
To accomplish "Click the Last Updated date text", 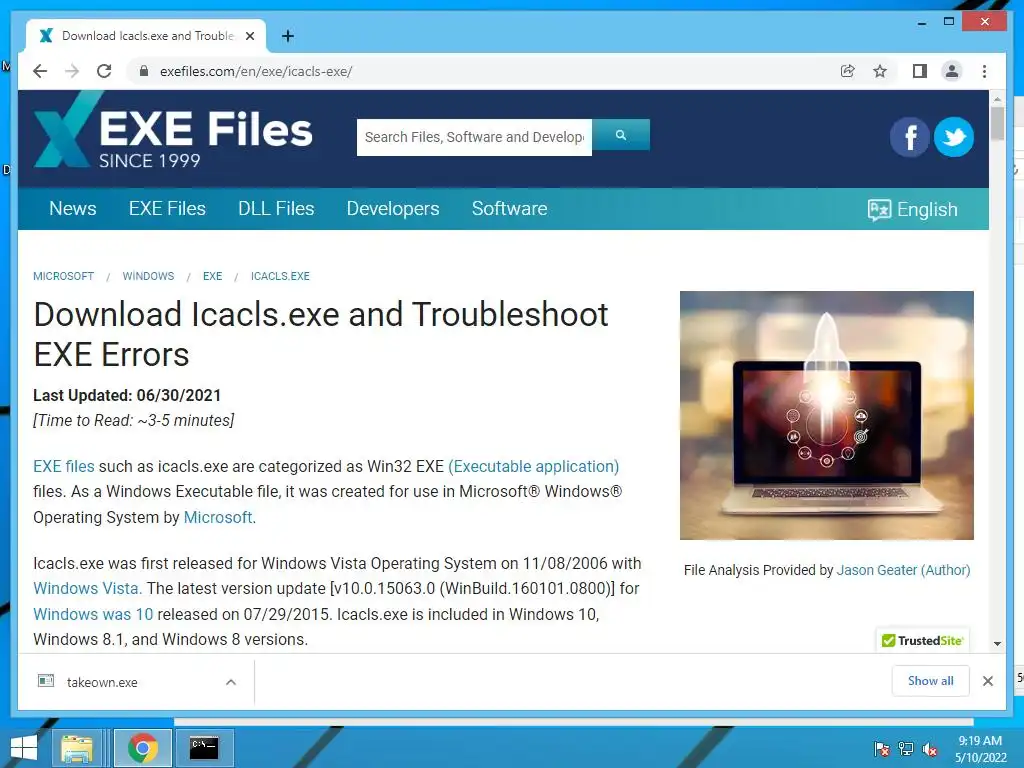I will coord(127,396).
